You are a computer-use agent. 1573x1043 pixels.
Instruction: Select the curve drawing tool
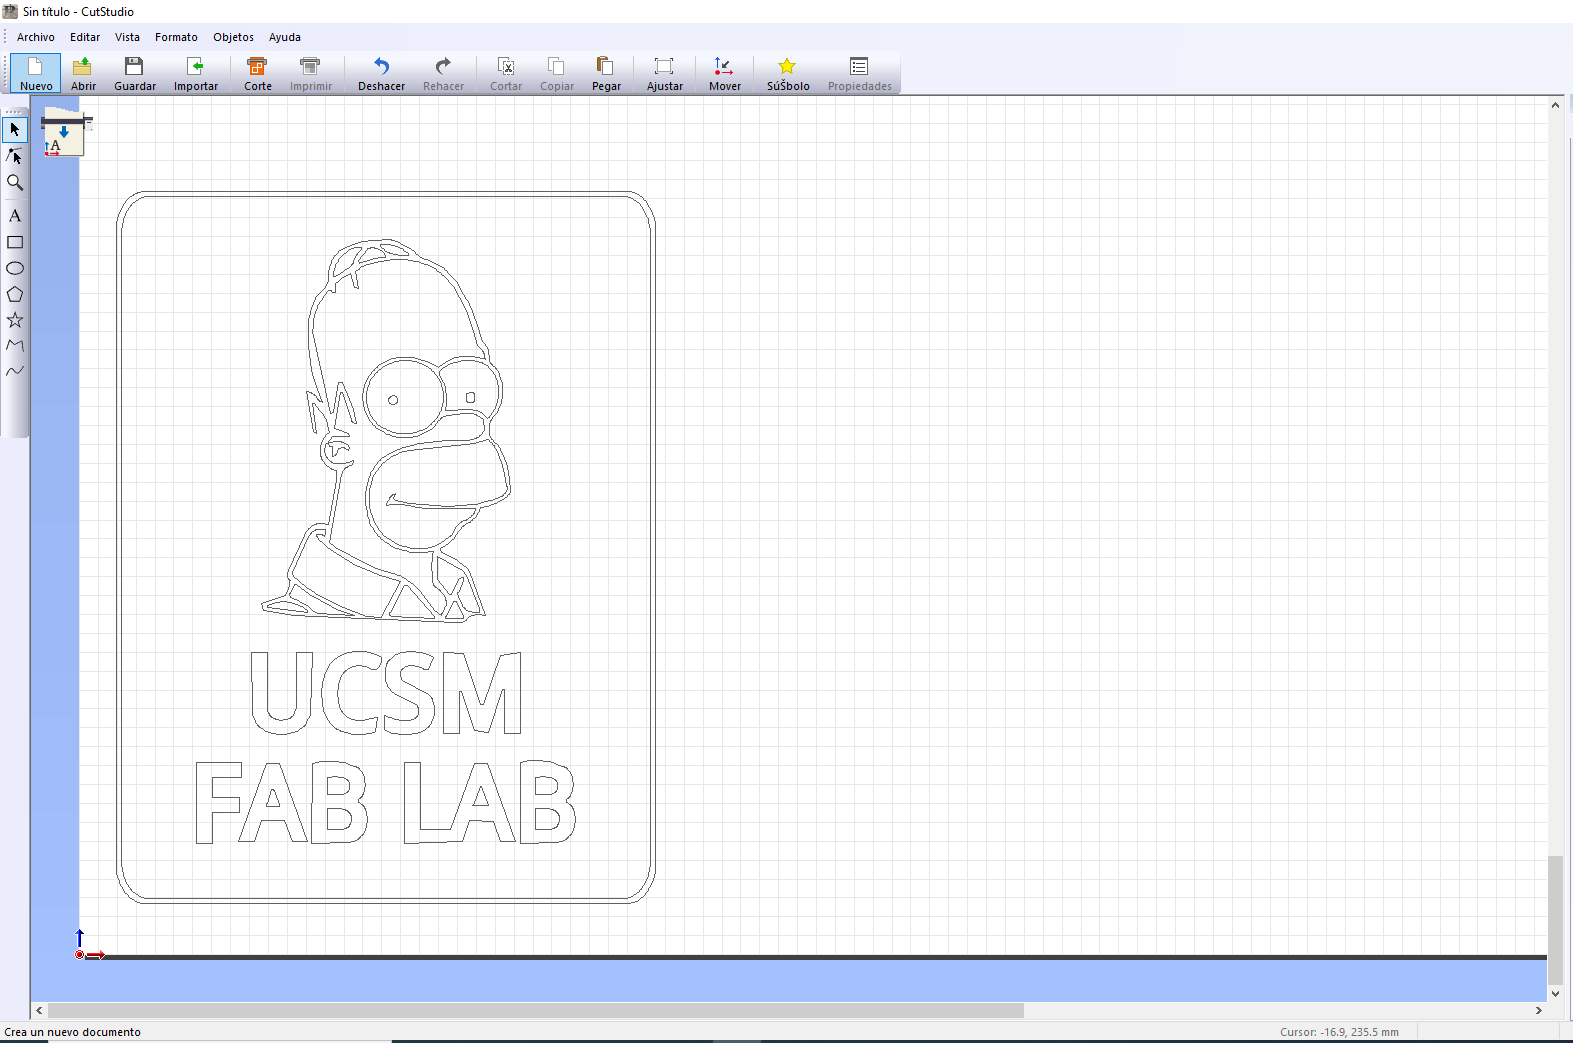[x=15, y=371]
